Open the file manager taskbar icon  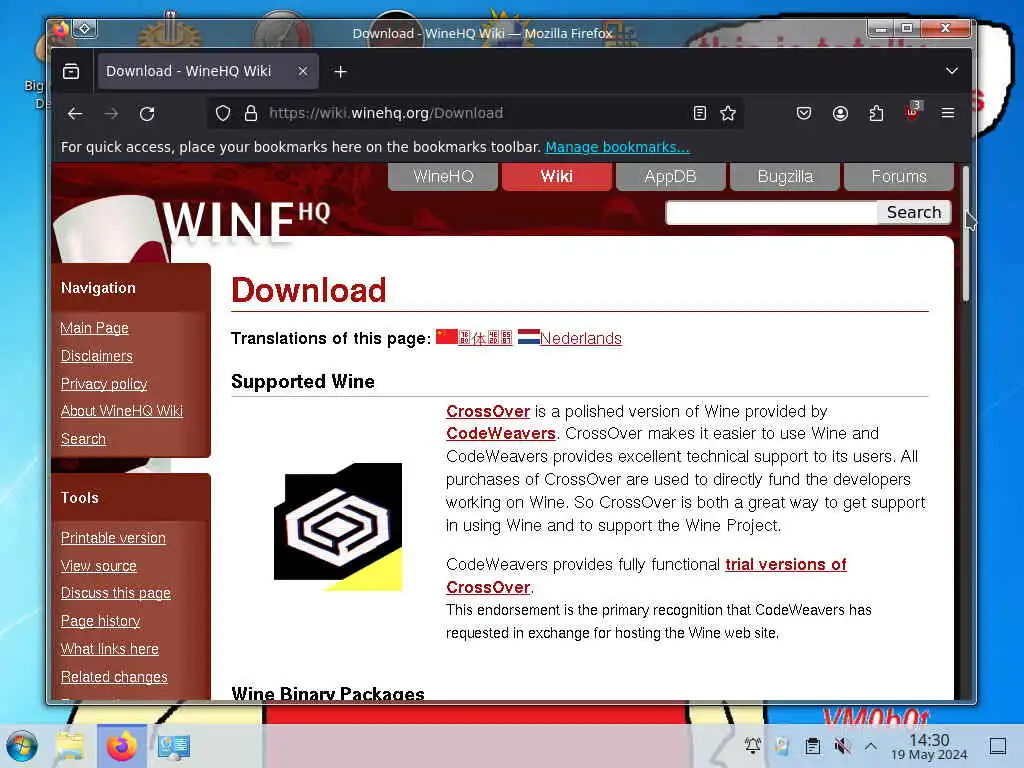70,746
